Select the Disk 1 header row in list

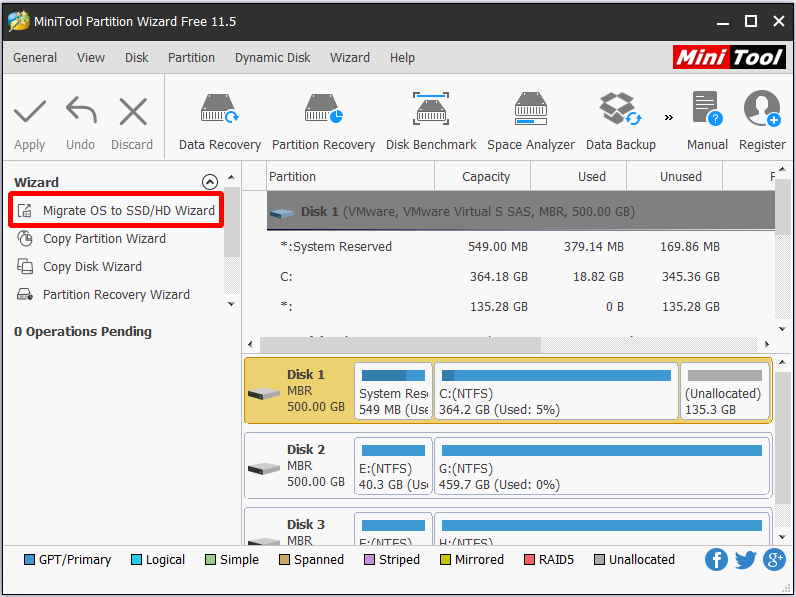tap(521, 211)
